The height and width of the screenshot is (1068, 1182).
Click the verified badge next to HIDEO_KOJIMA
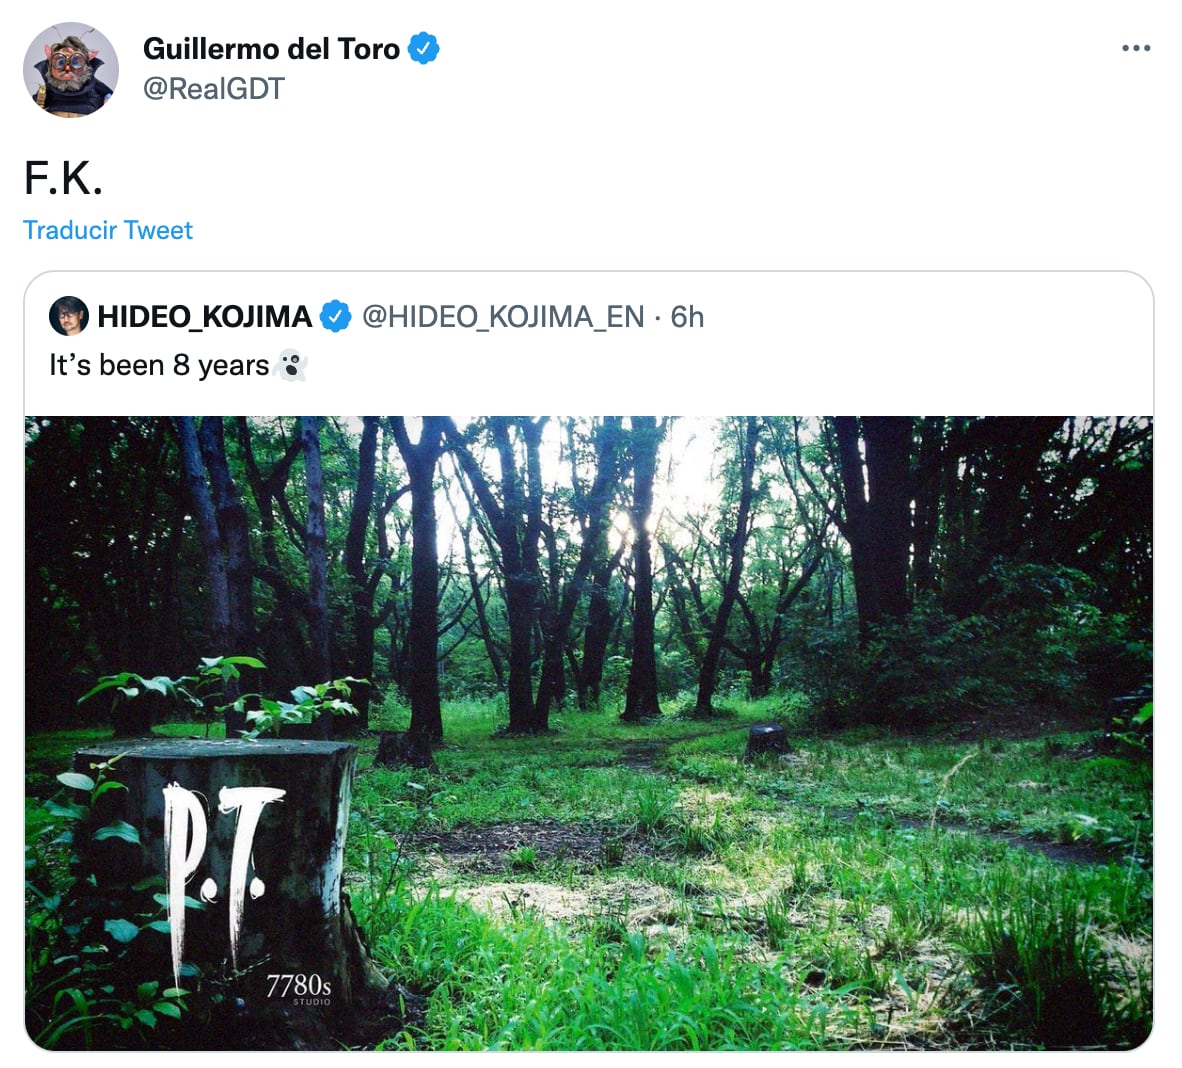click(x=335, y=317)
